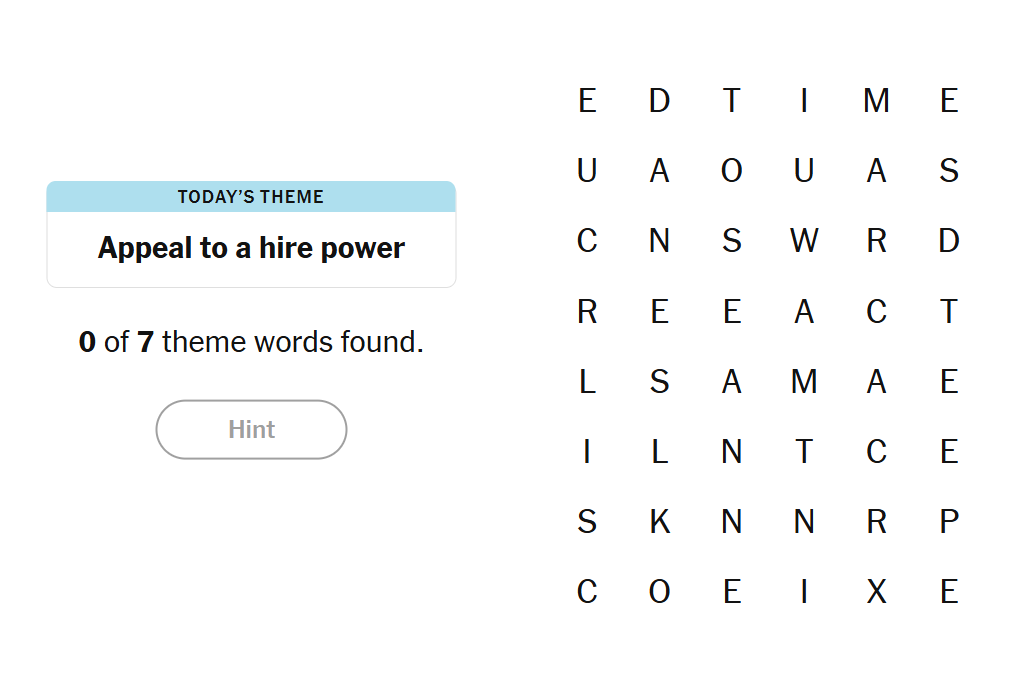Click the O in the bottom row
Screen dimensions: 1032x689
click(x=659, y=592)
